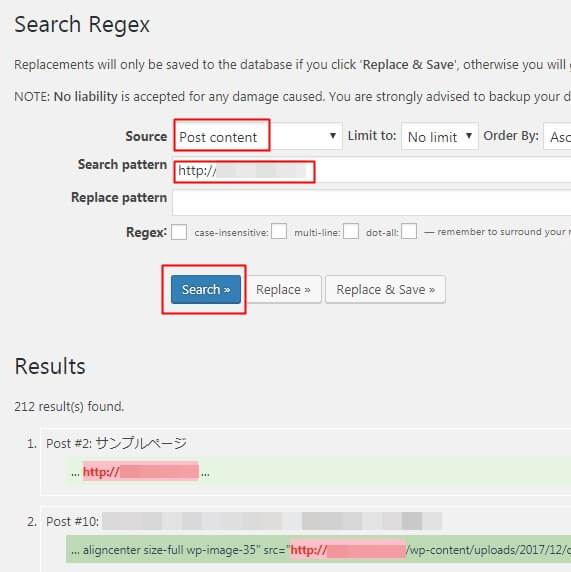This screenshot has width=571, height=572.
Task: Open the Source dropdown showing Post content
Action: click(x=258, y=136)
